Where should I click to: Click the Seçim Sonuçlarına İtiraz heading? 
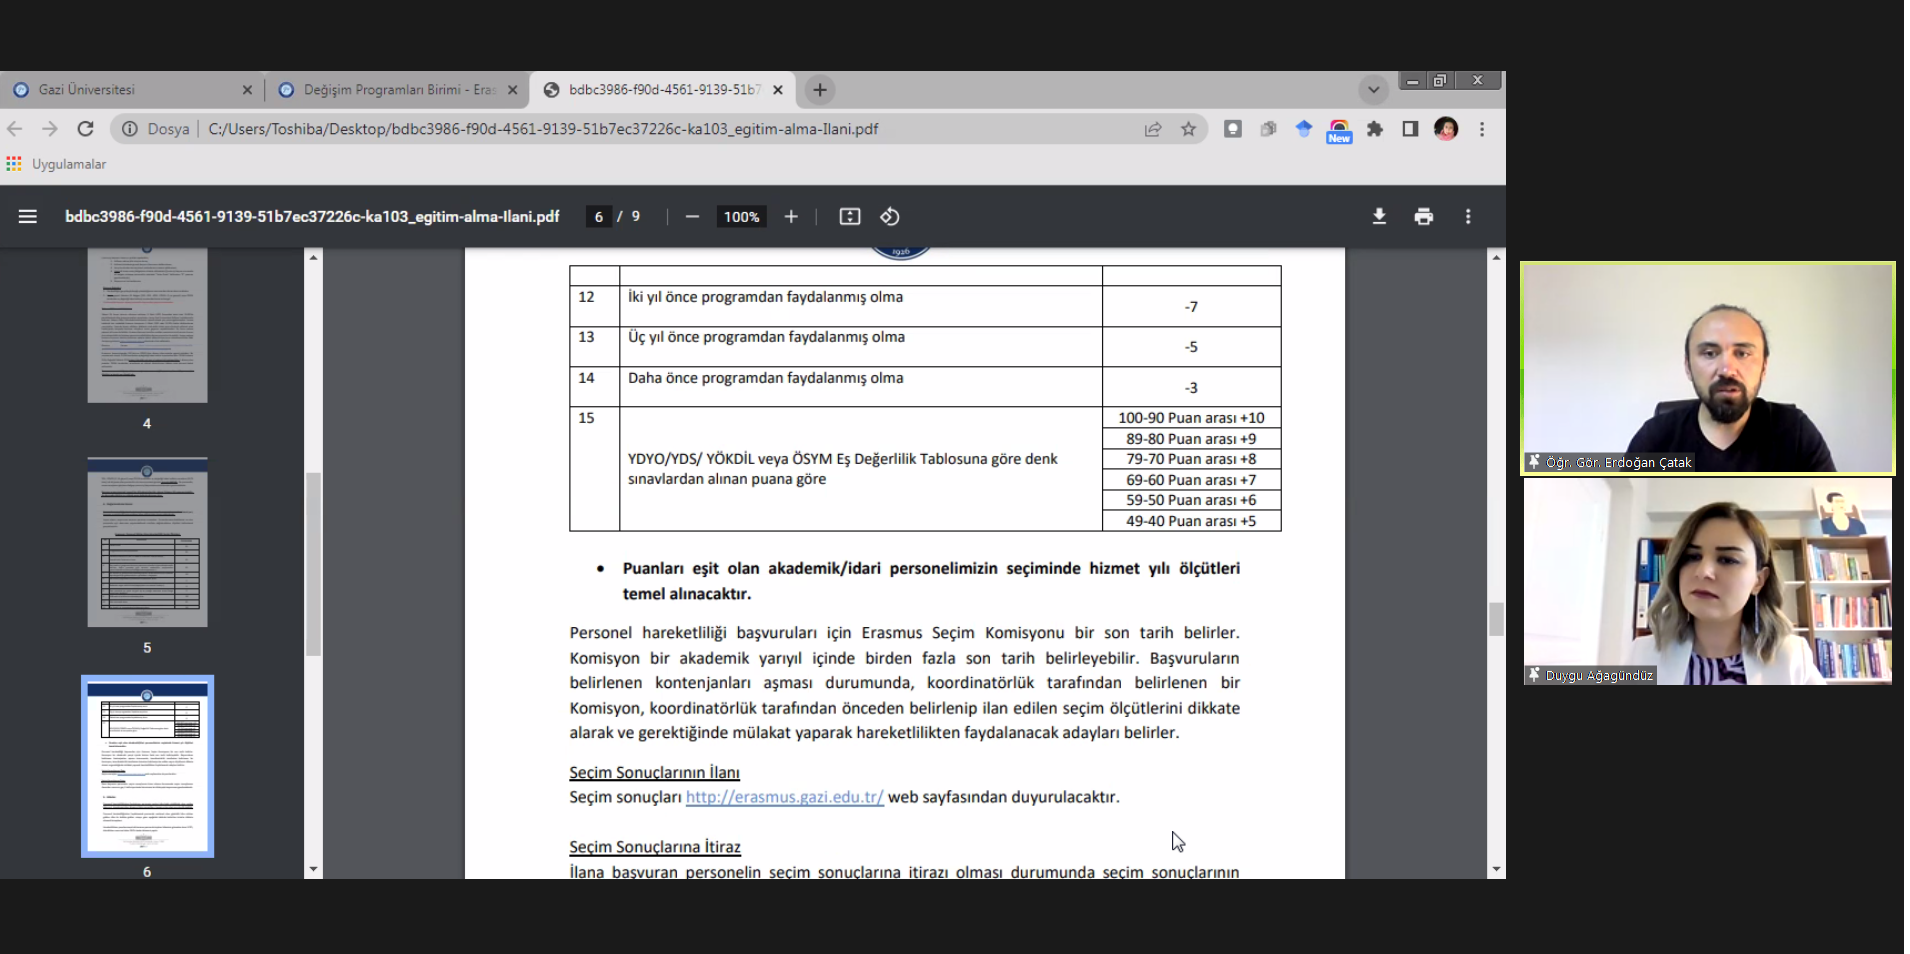(655, 847)
